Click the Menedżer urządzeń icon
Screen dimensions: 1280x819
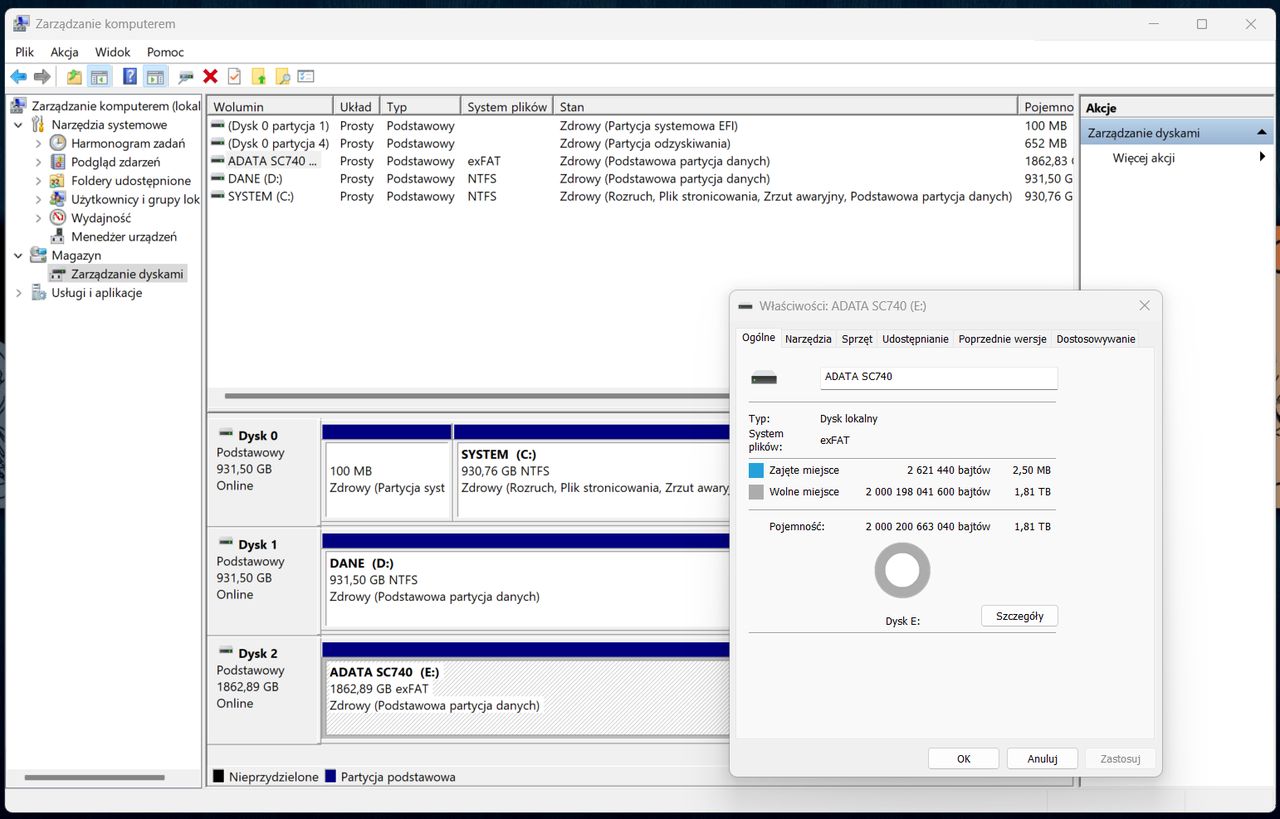click(58, 237)
